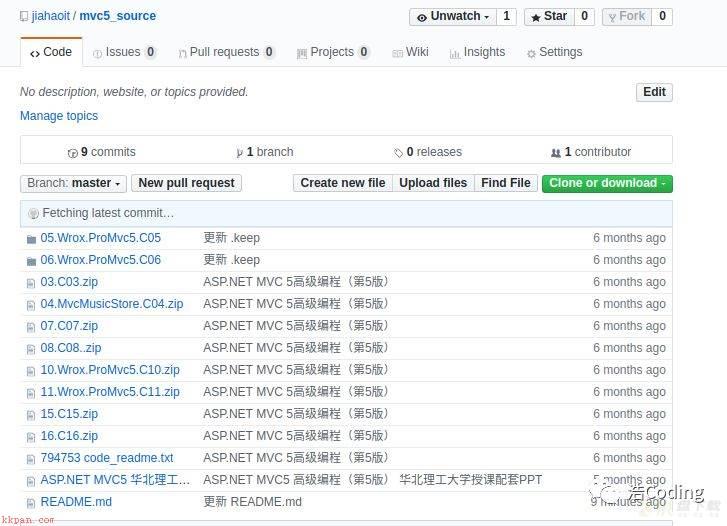Click New pull request button
The image size is (727, 526).
[x=186, y=183]
